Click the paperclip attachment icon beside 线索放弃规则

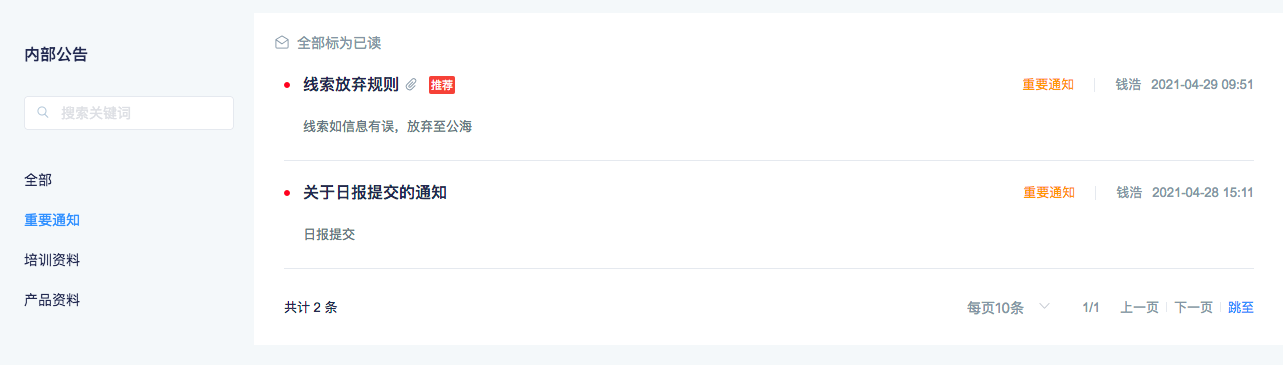411,85
